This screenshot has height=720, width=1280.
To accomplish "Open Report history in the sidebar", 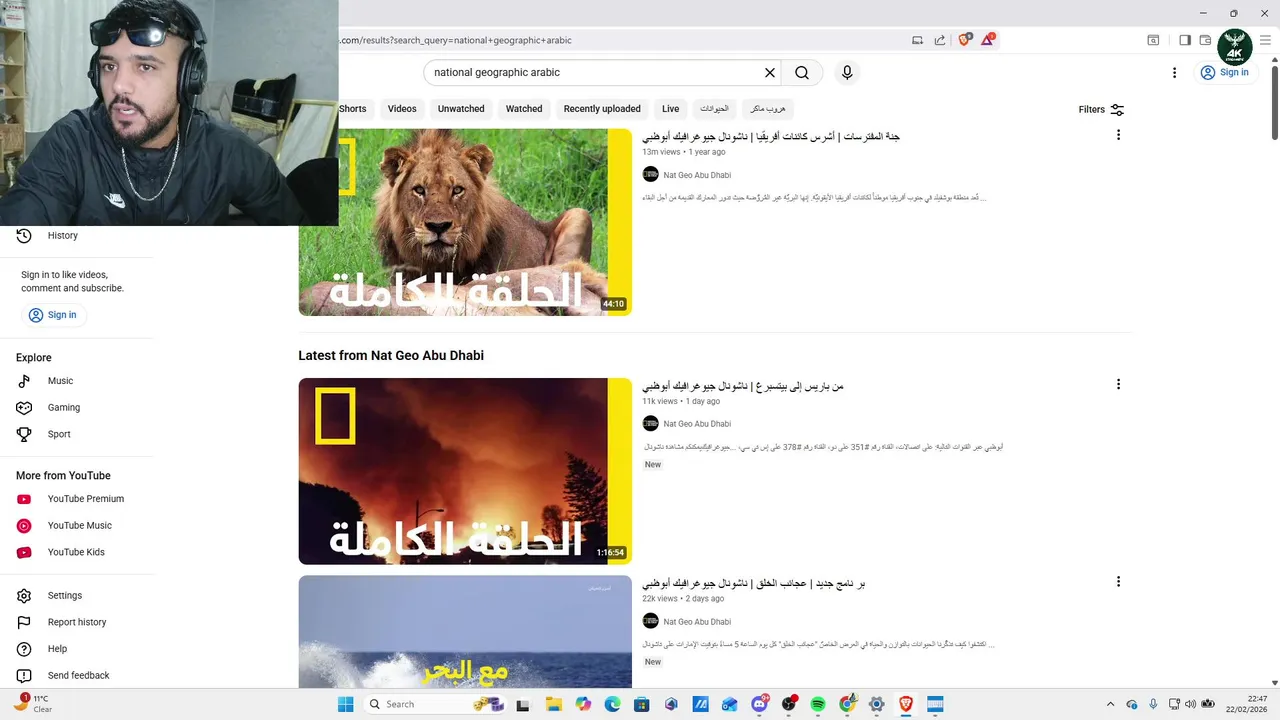I will point(77,622).
